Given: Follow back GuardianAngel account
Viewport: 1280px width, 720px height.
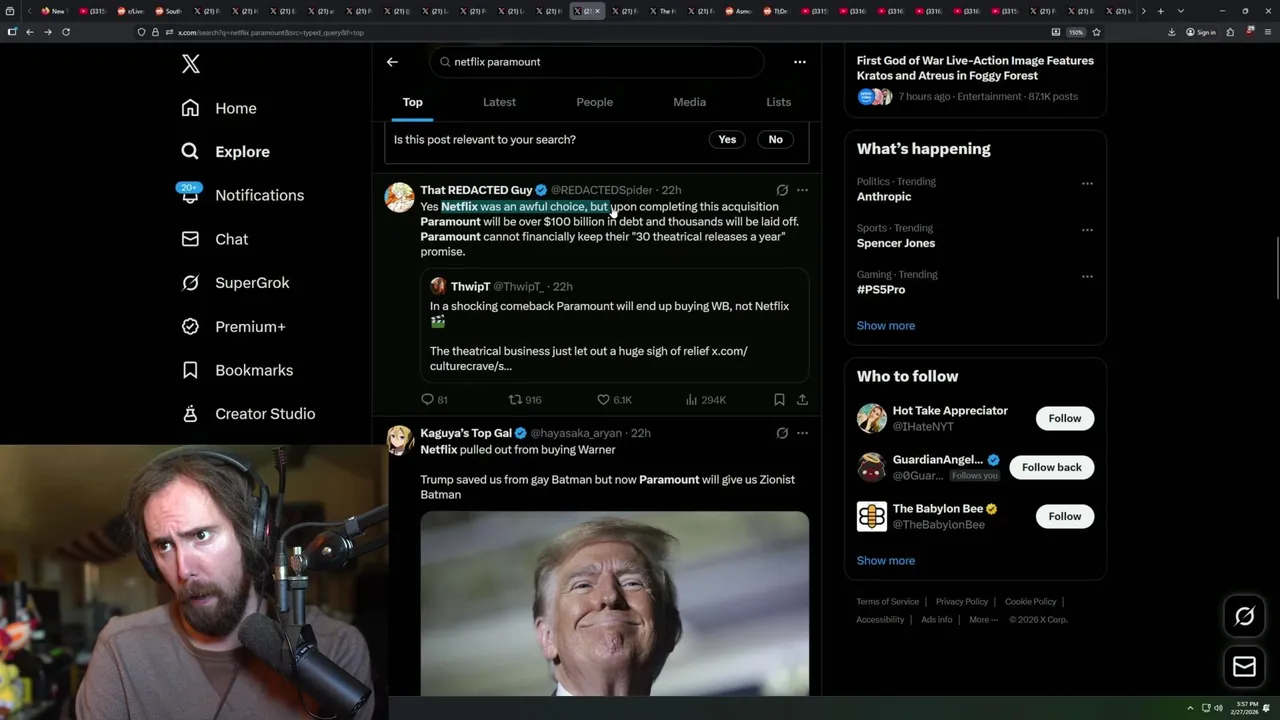Looking at the screenshot, I should 1052,467.
